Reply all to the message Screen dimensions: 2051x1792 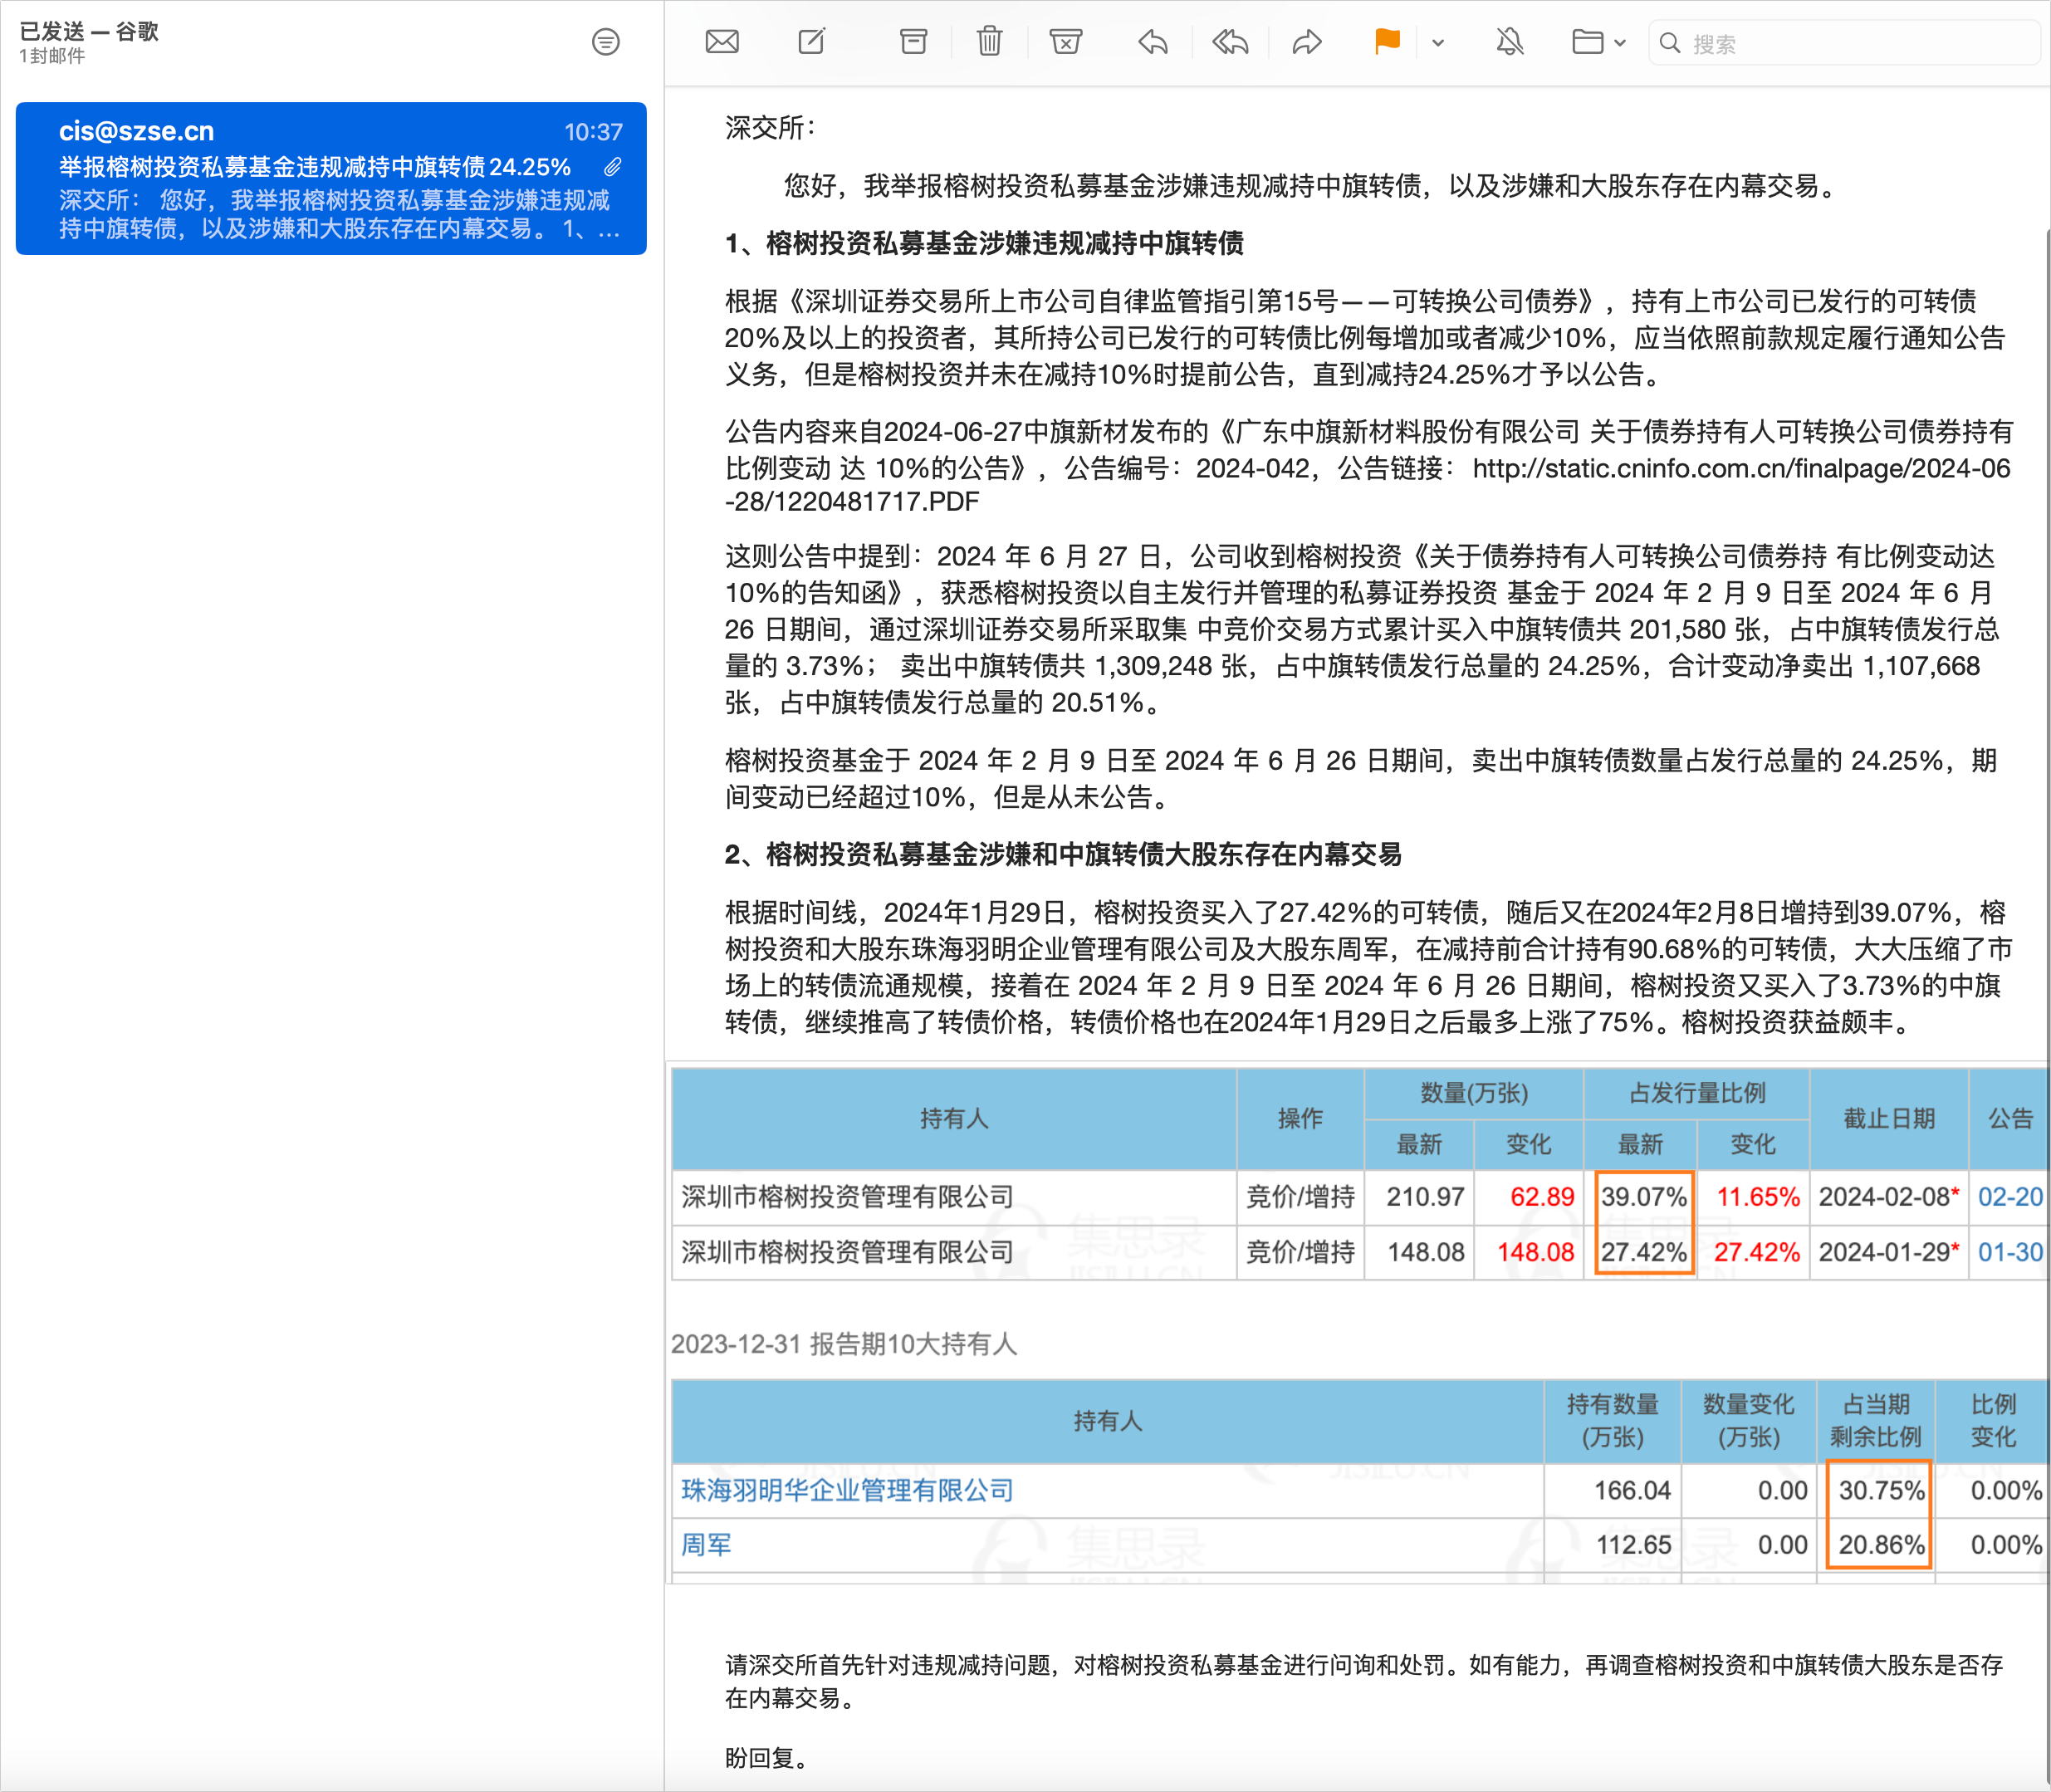click(1230, 42)
